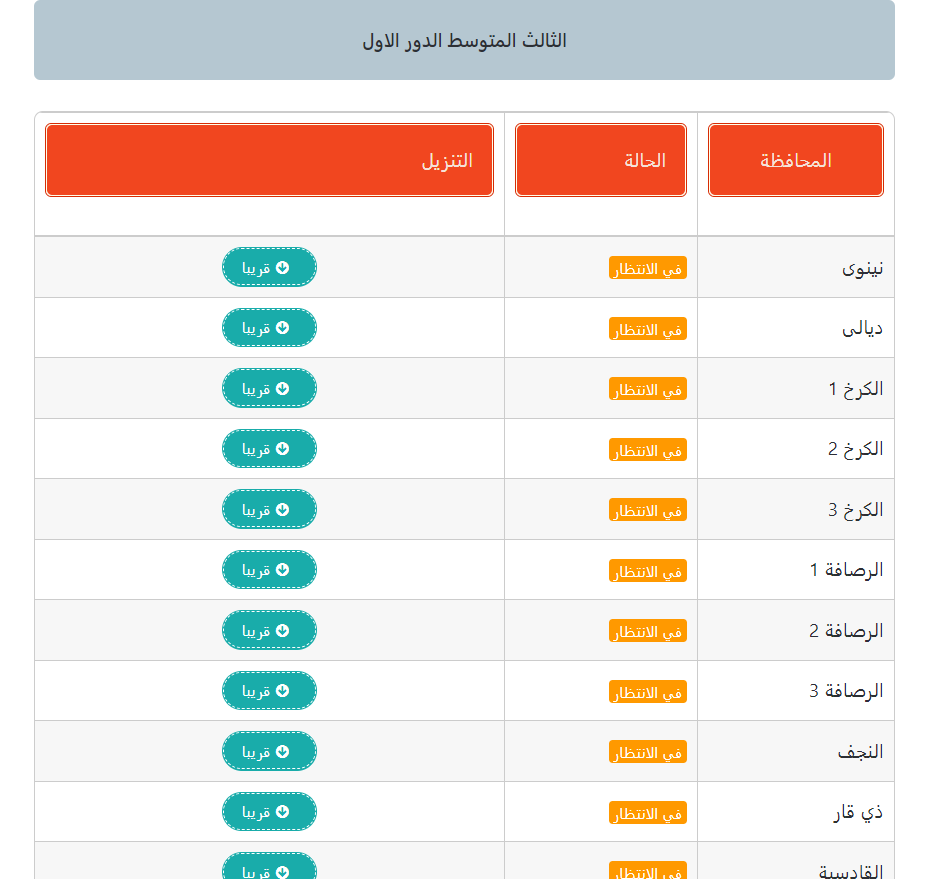The width and height of the screenshot is (932, 879).
Task: Select the الرصافة 1 governorate cell
Action: click(x=796, y=569)
